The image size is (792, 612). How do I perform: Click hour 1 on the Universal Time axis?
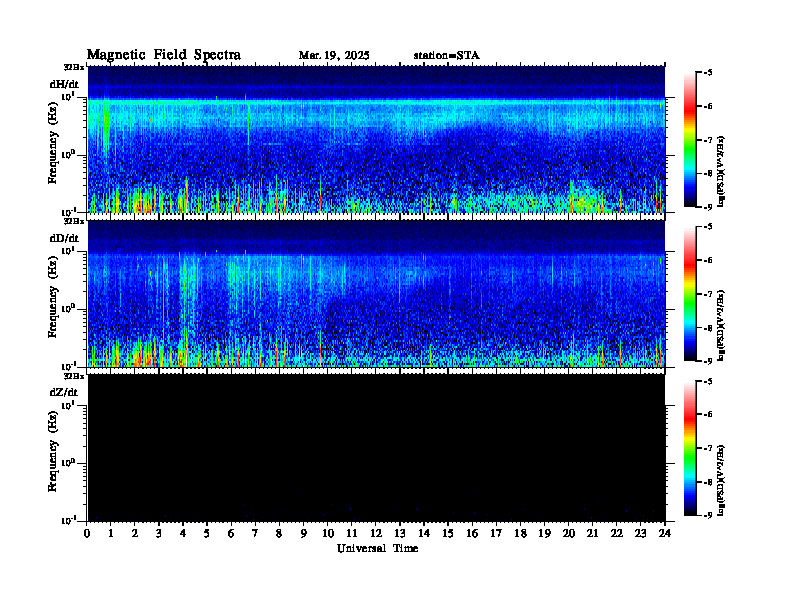point(111,533)
